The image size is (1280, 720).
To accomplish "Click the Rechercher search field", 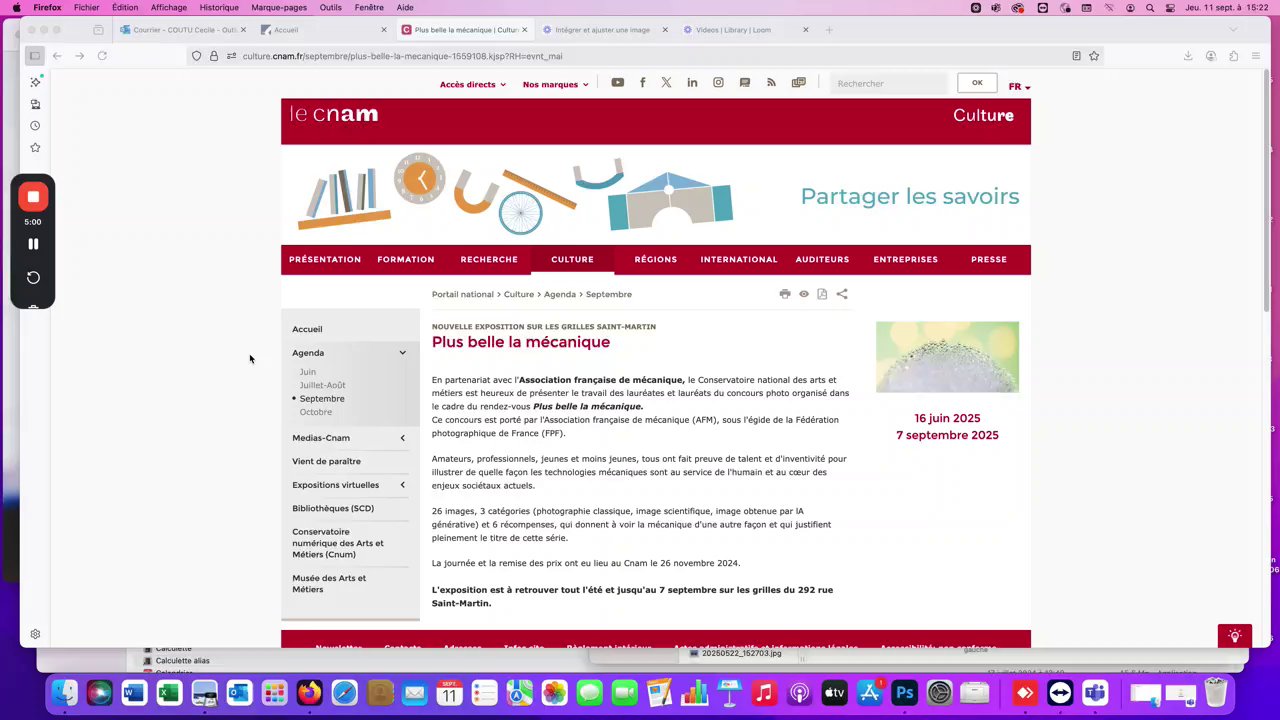I will click(888, 83).
